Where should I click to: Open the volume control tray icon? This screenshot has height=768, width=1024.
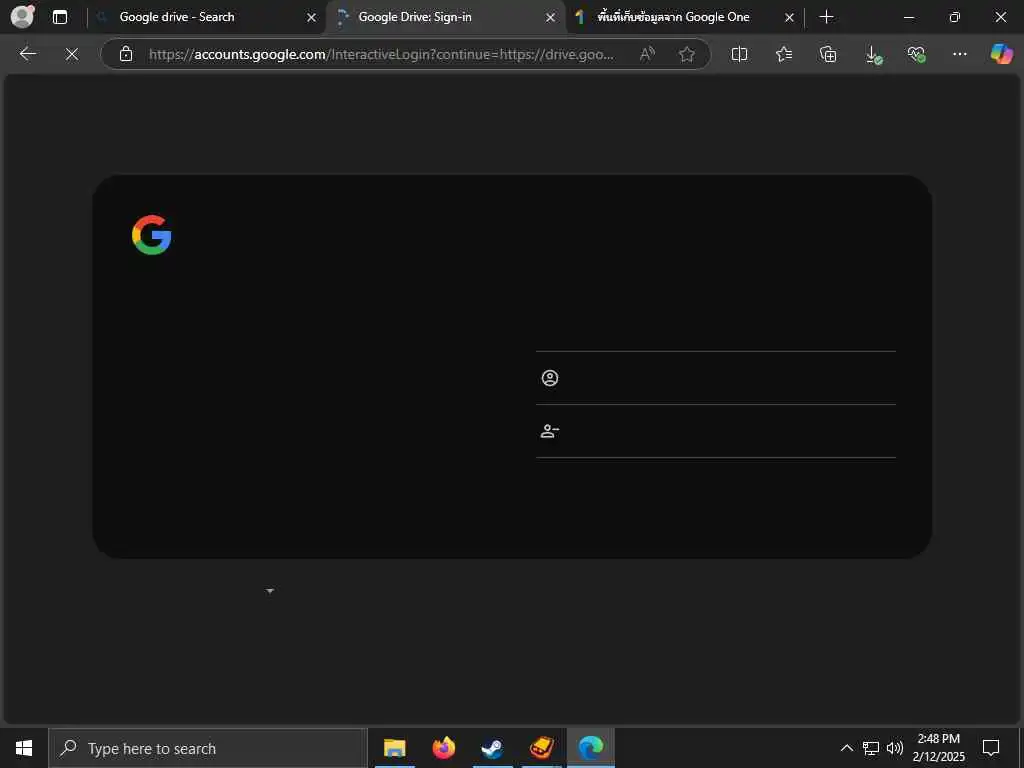[x=895, y=748]
